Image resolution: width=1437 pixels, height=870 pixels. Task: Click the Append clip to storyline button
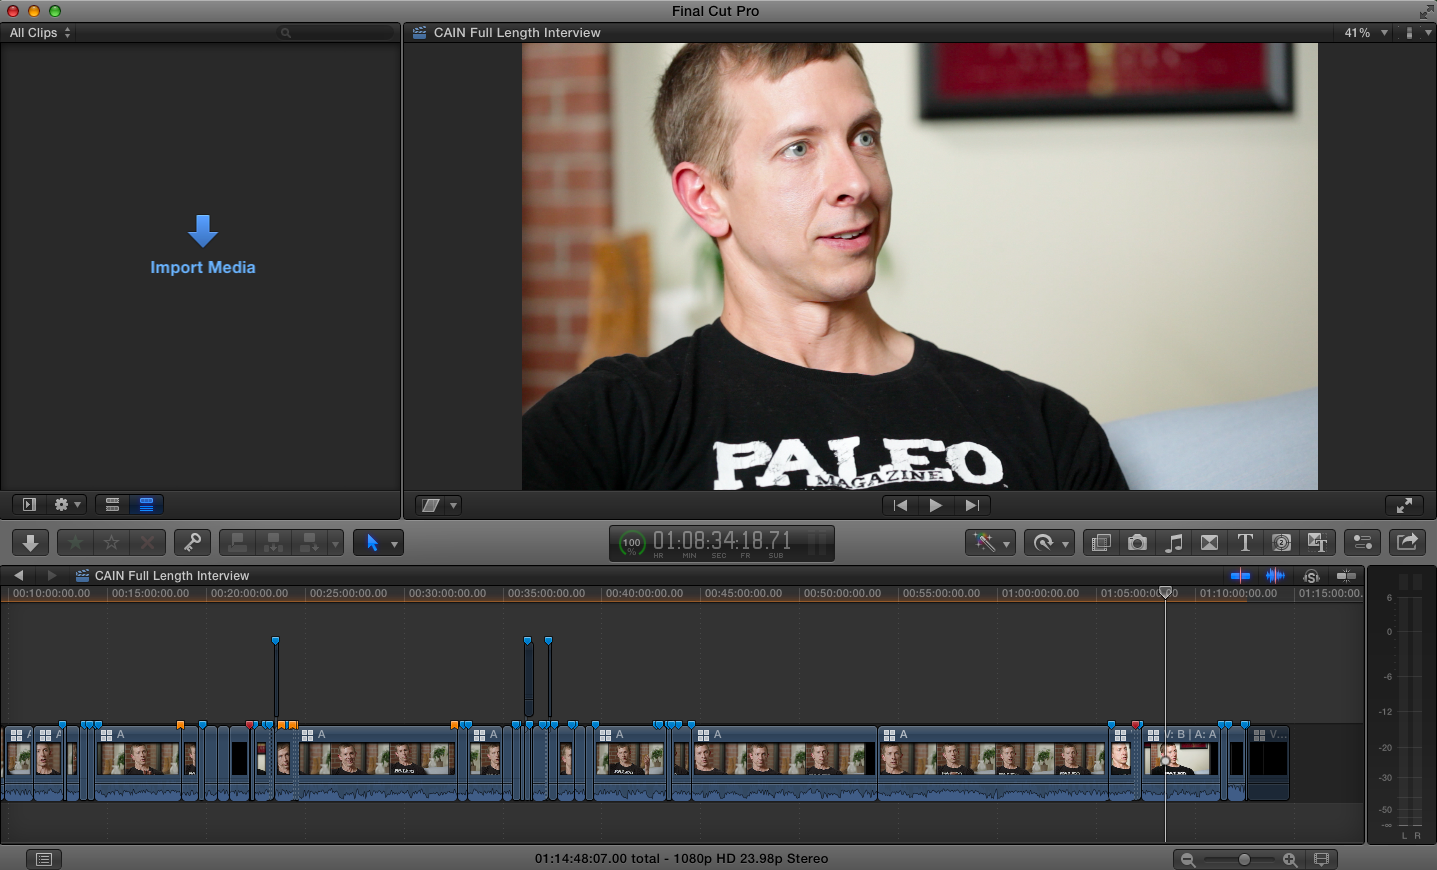coord(310,543)
